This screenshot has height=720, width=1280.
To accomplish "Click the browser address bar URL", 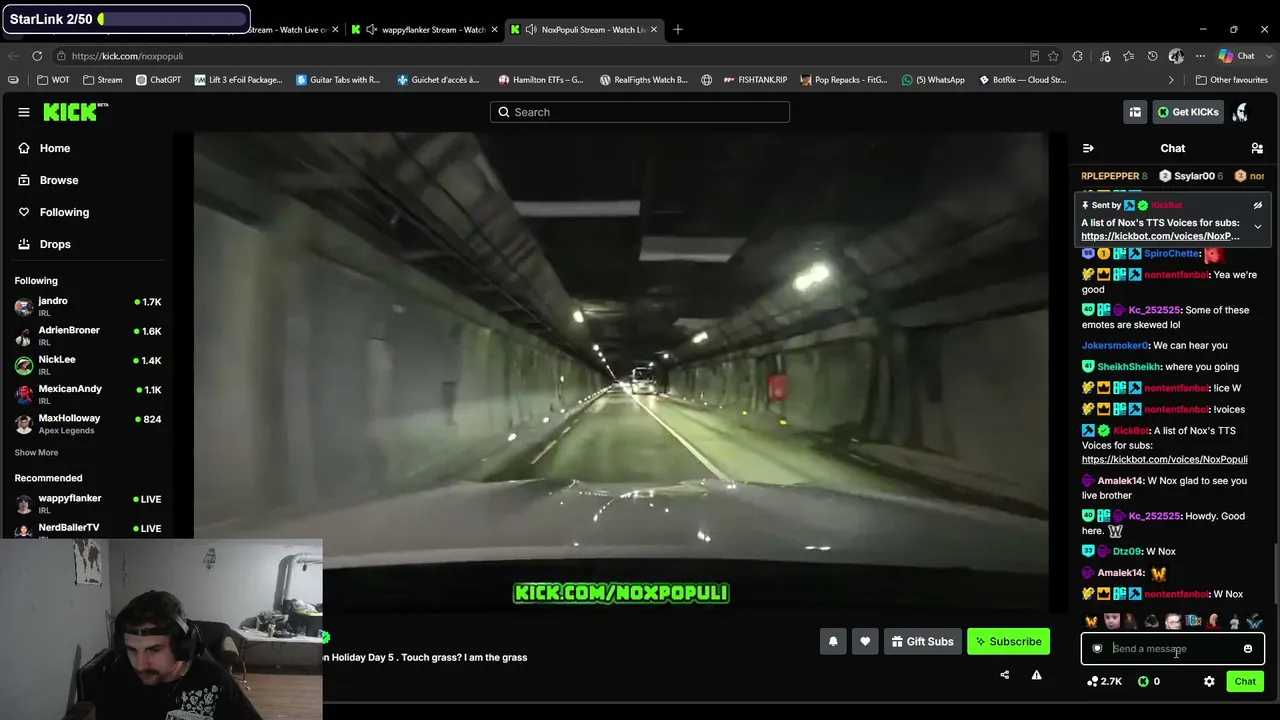I will click(x=127, y=56).
